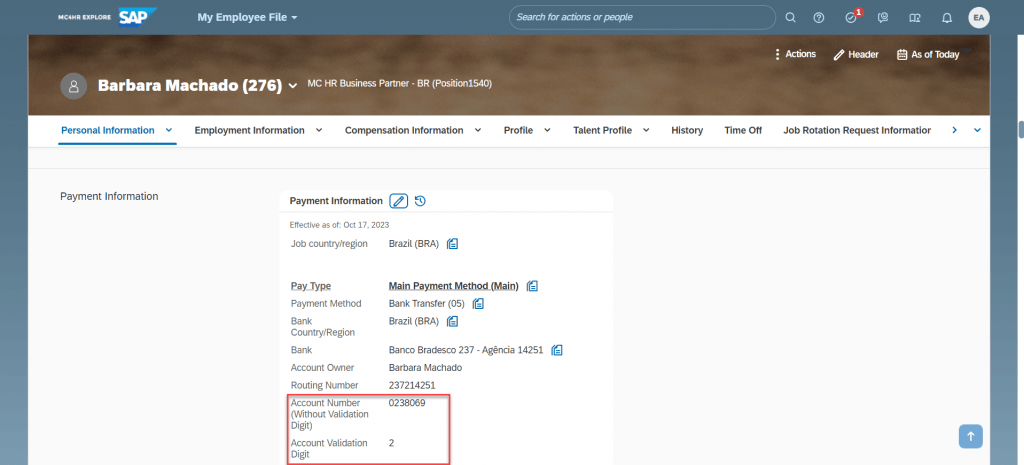The width and height of the screenshot is (1024, 465).
Task: Click the page vertical scrollbar thumb
Action: click(1021, 129)
